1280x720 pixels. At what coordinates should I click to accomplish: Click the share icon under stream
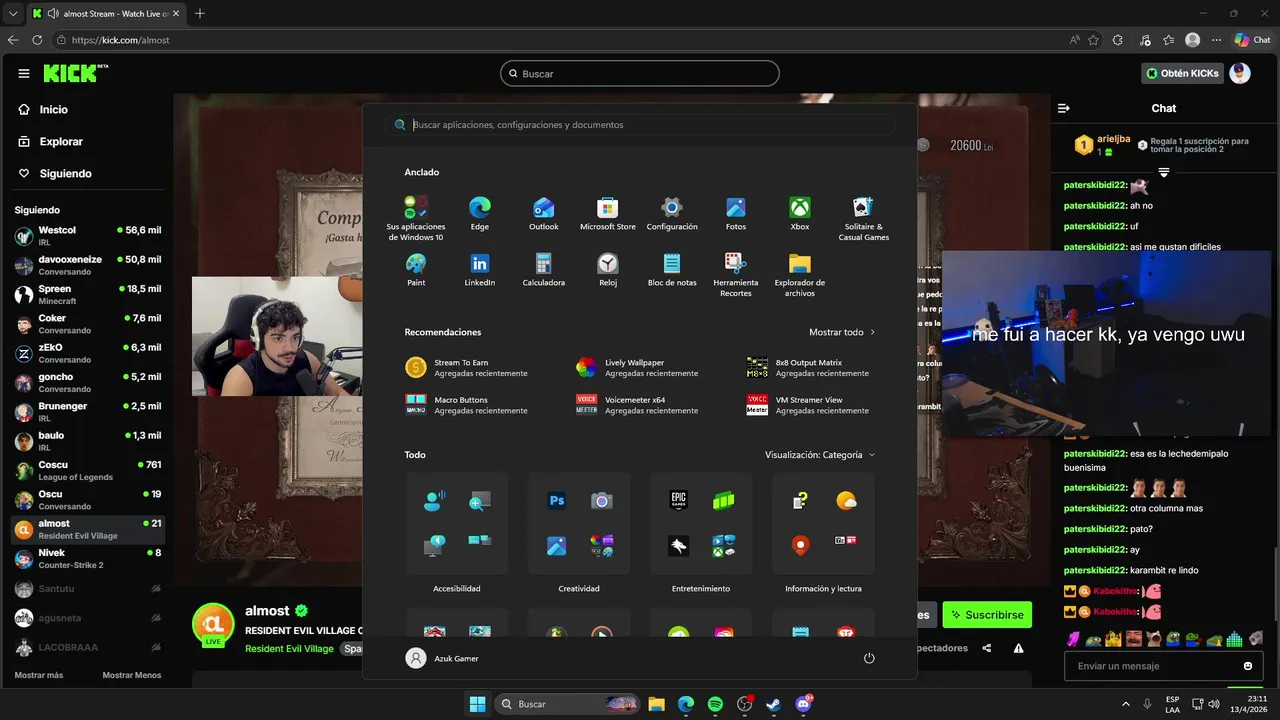[987, 648]
